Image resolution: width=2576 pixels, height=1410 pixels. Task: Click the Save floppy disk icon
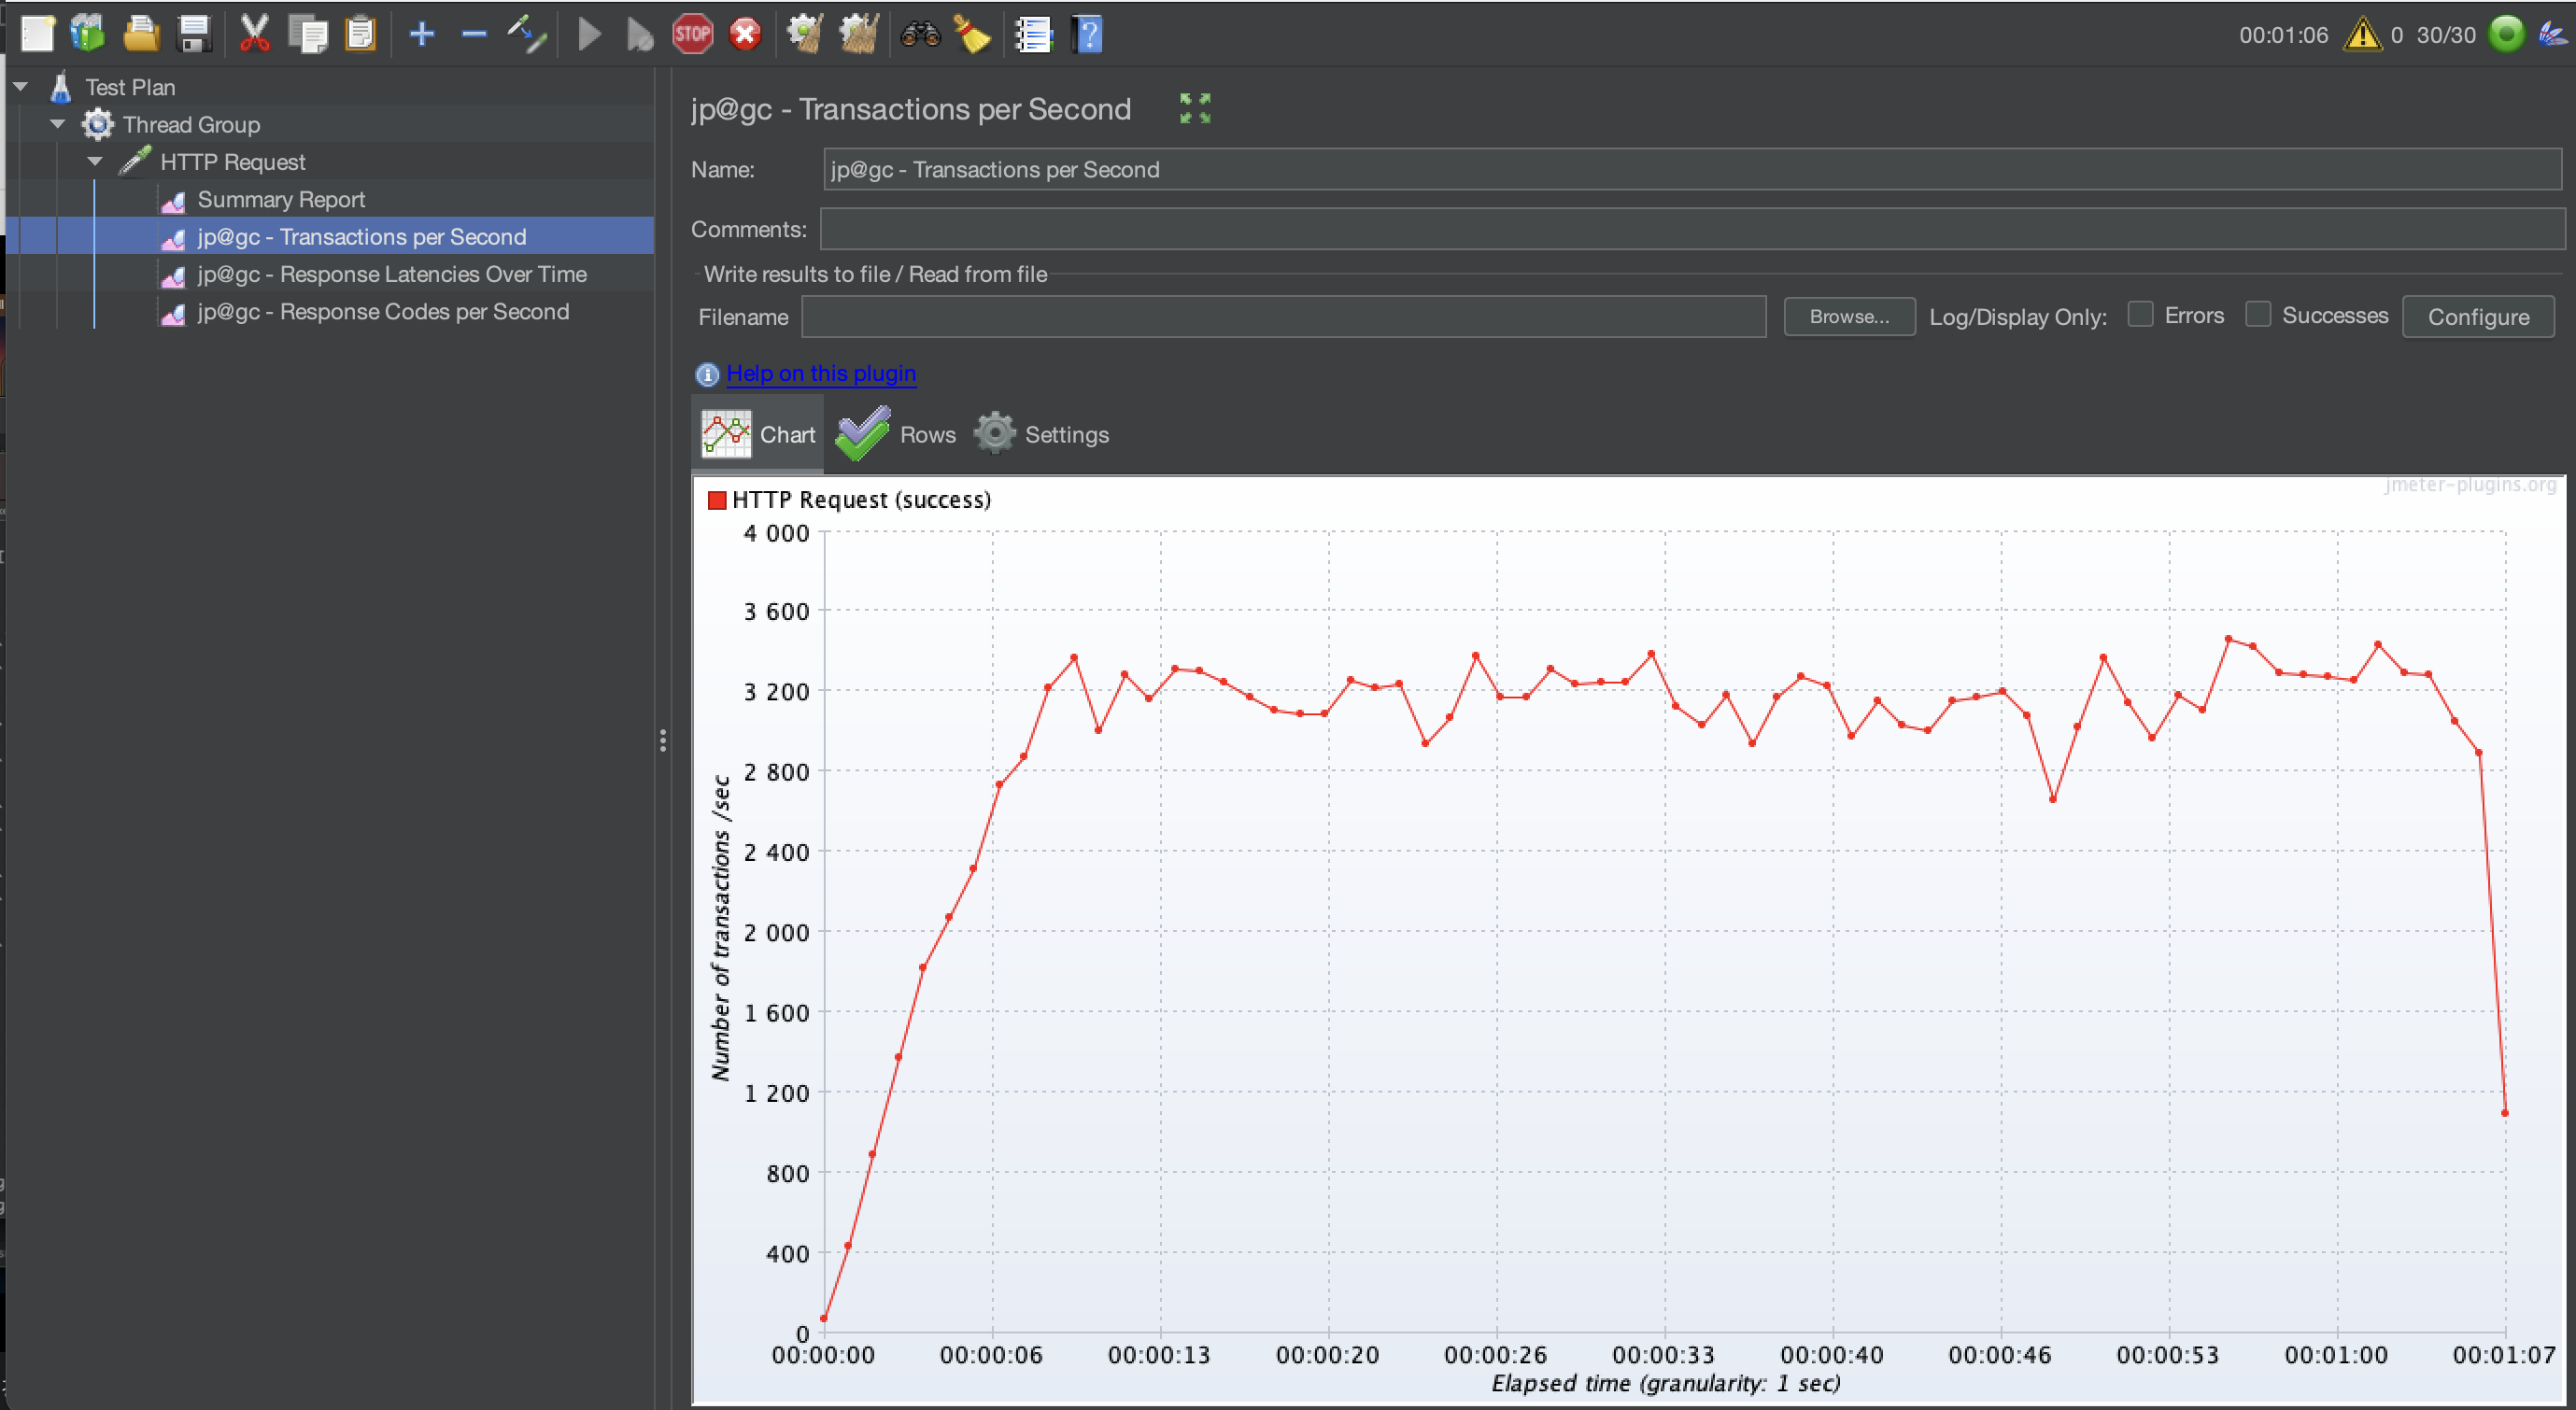(194, 35)
